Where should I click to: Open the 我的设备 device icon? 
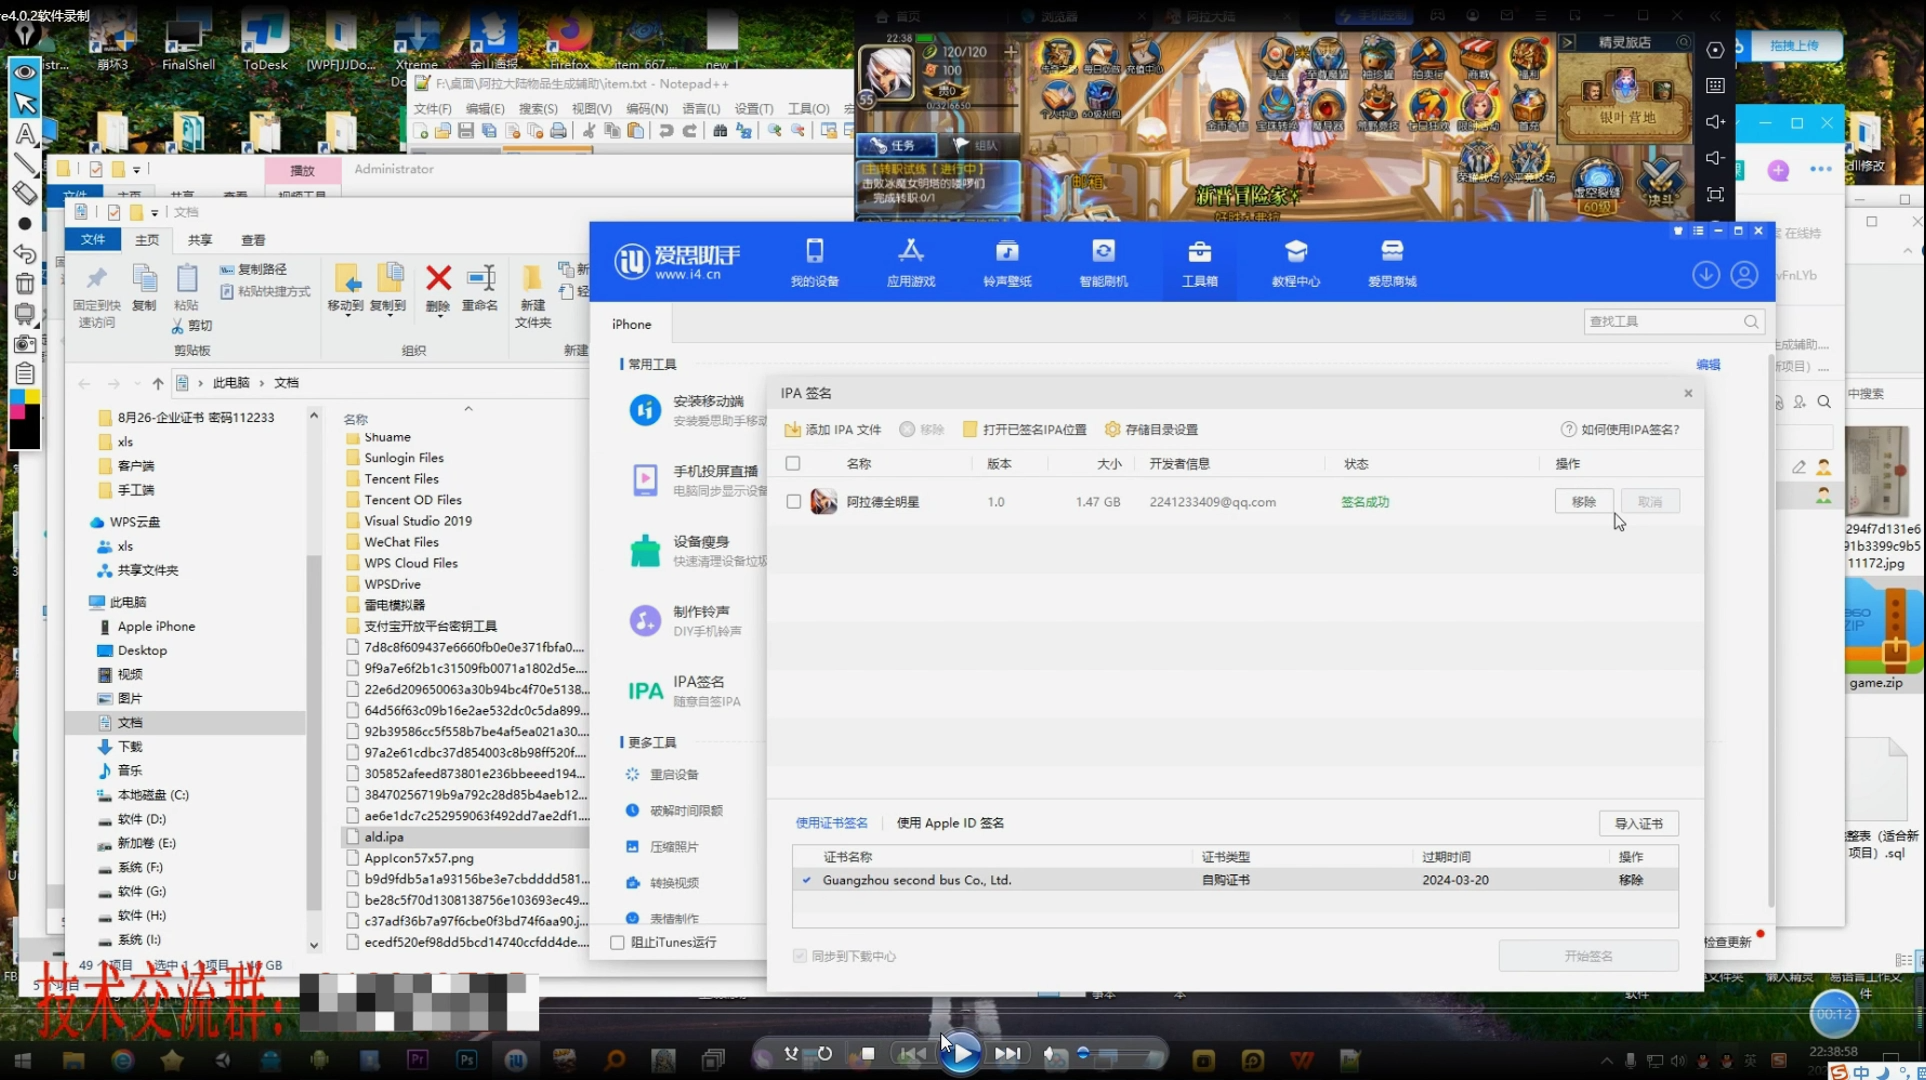(x=814, y=251)
